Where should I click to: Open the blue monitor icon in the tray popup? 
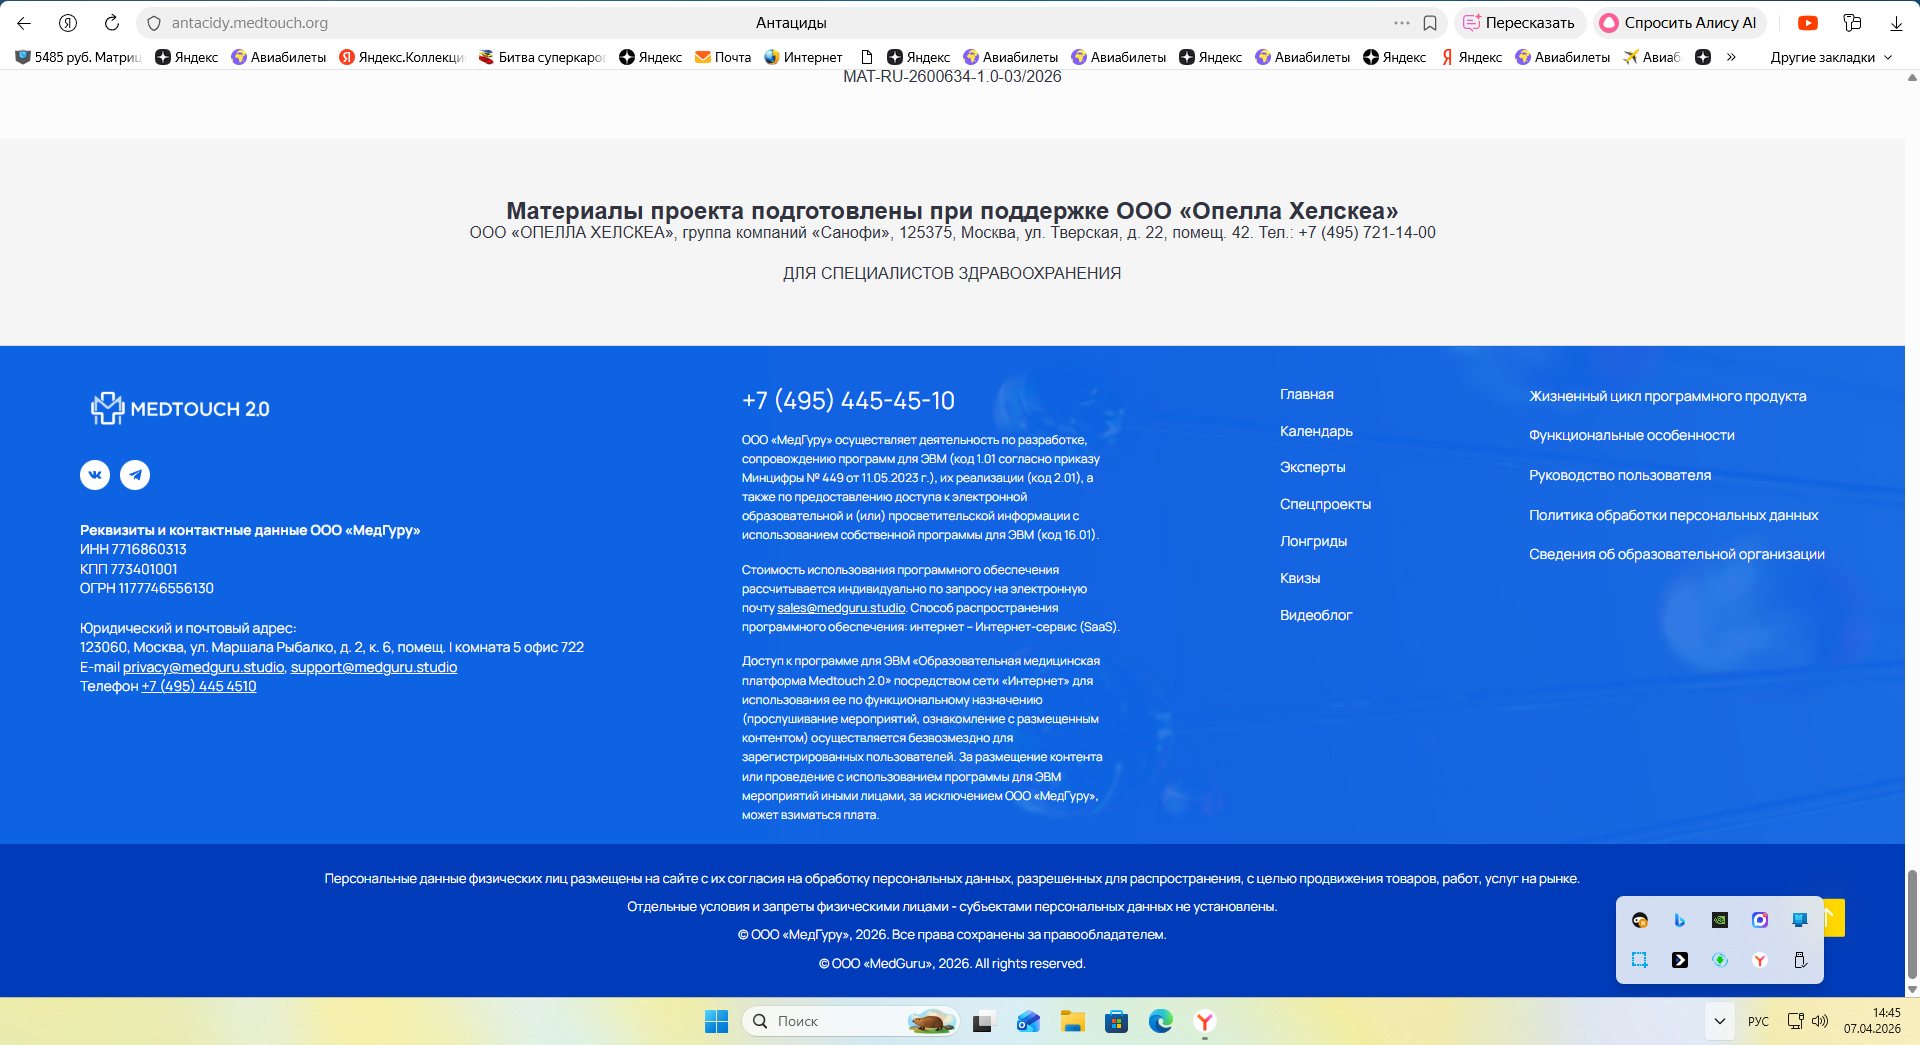click(1800, 920)
